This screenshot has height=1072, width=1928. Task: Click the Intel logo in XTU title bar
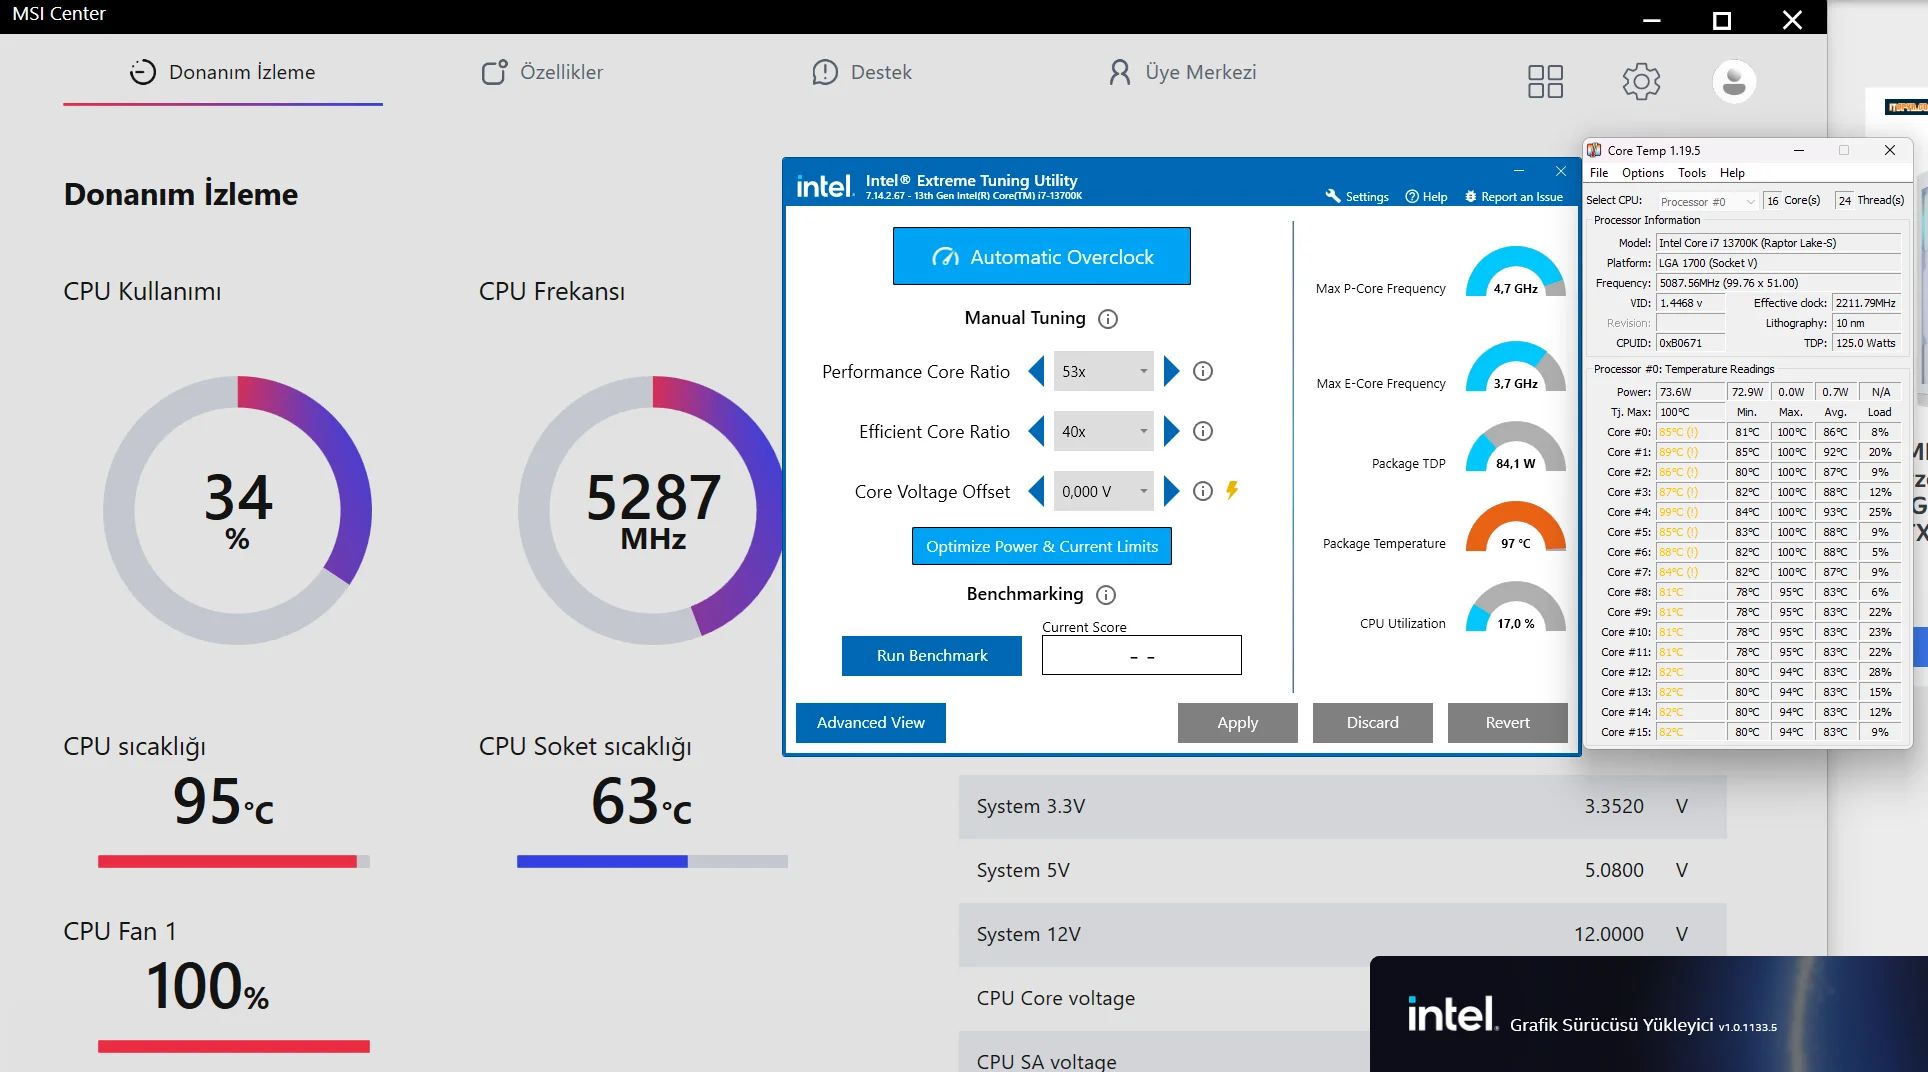pyautogui.click(x=824, y=186)
